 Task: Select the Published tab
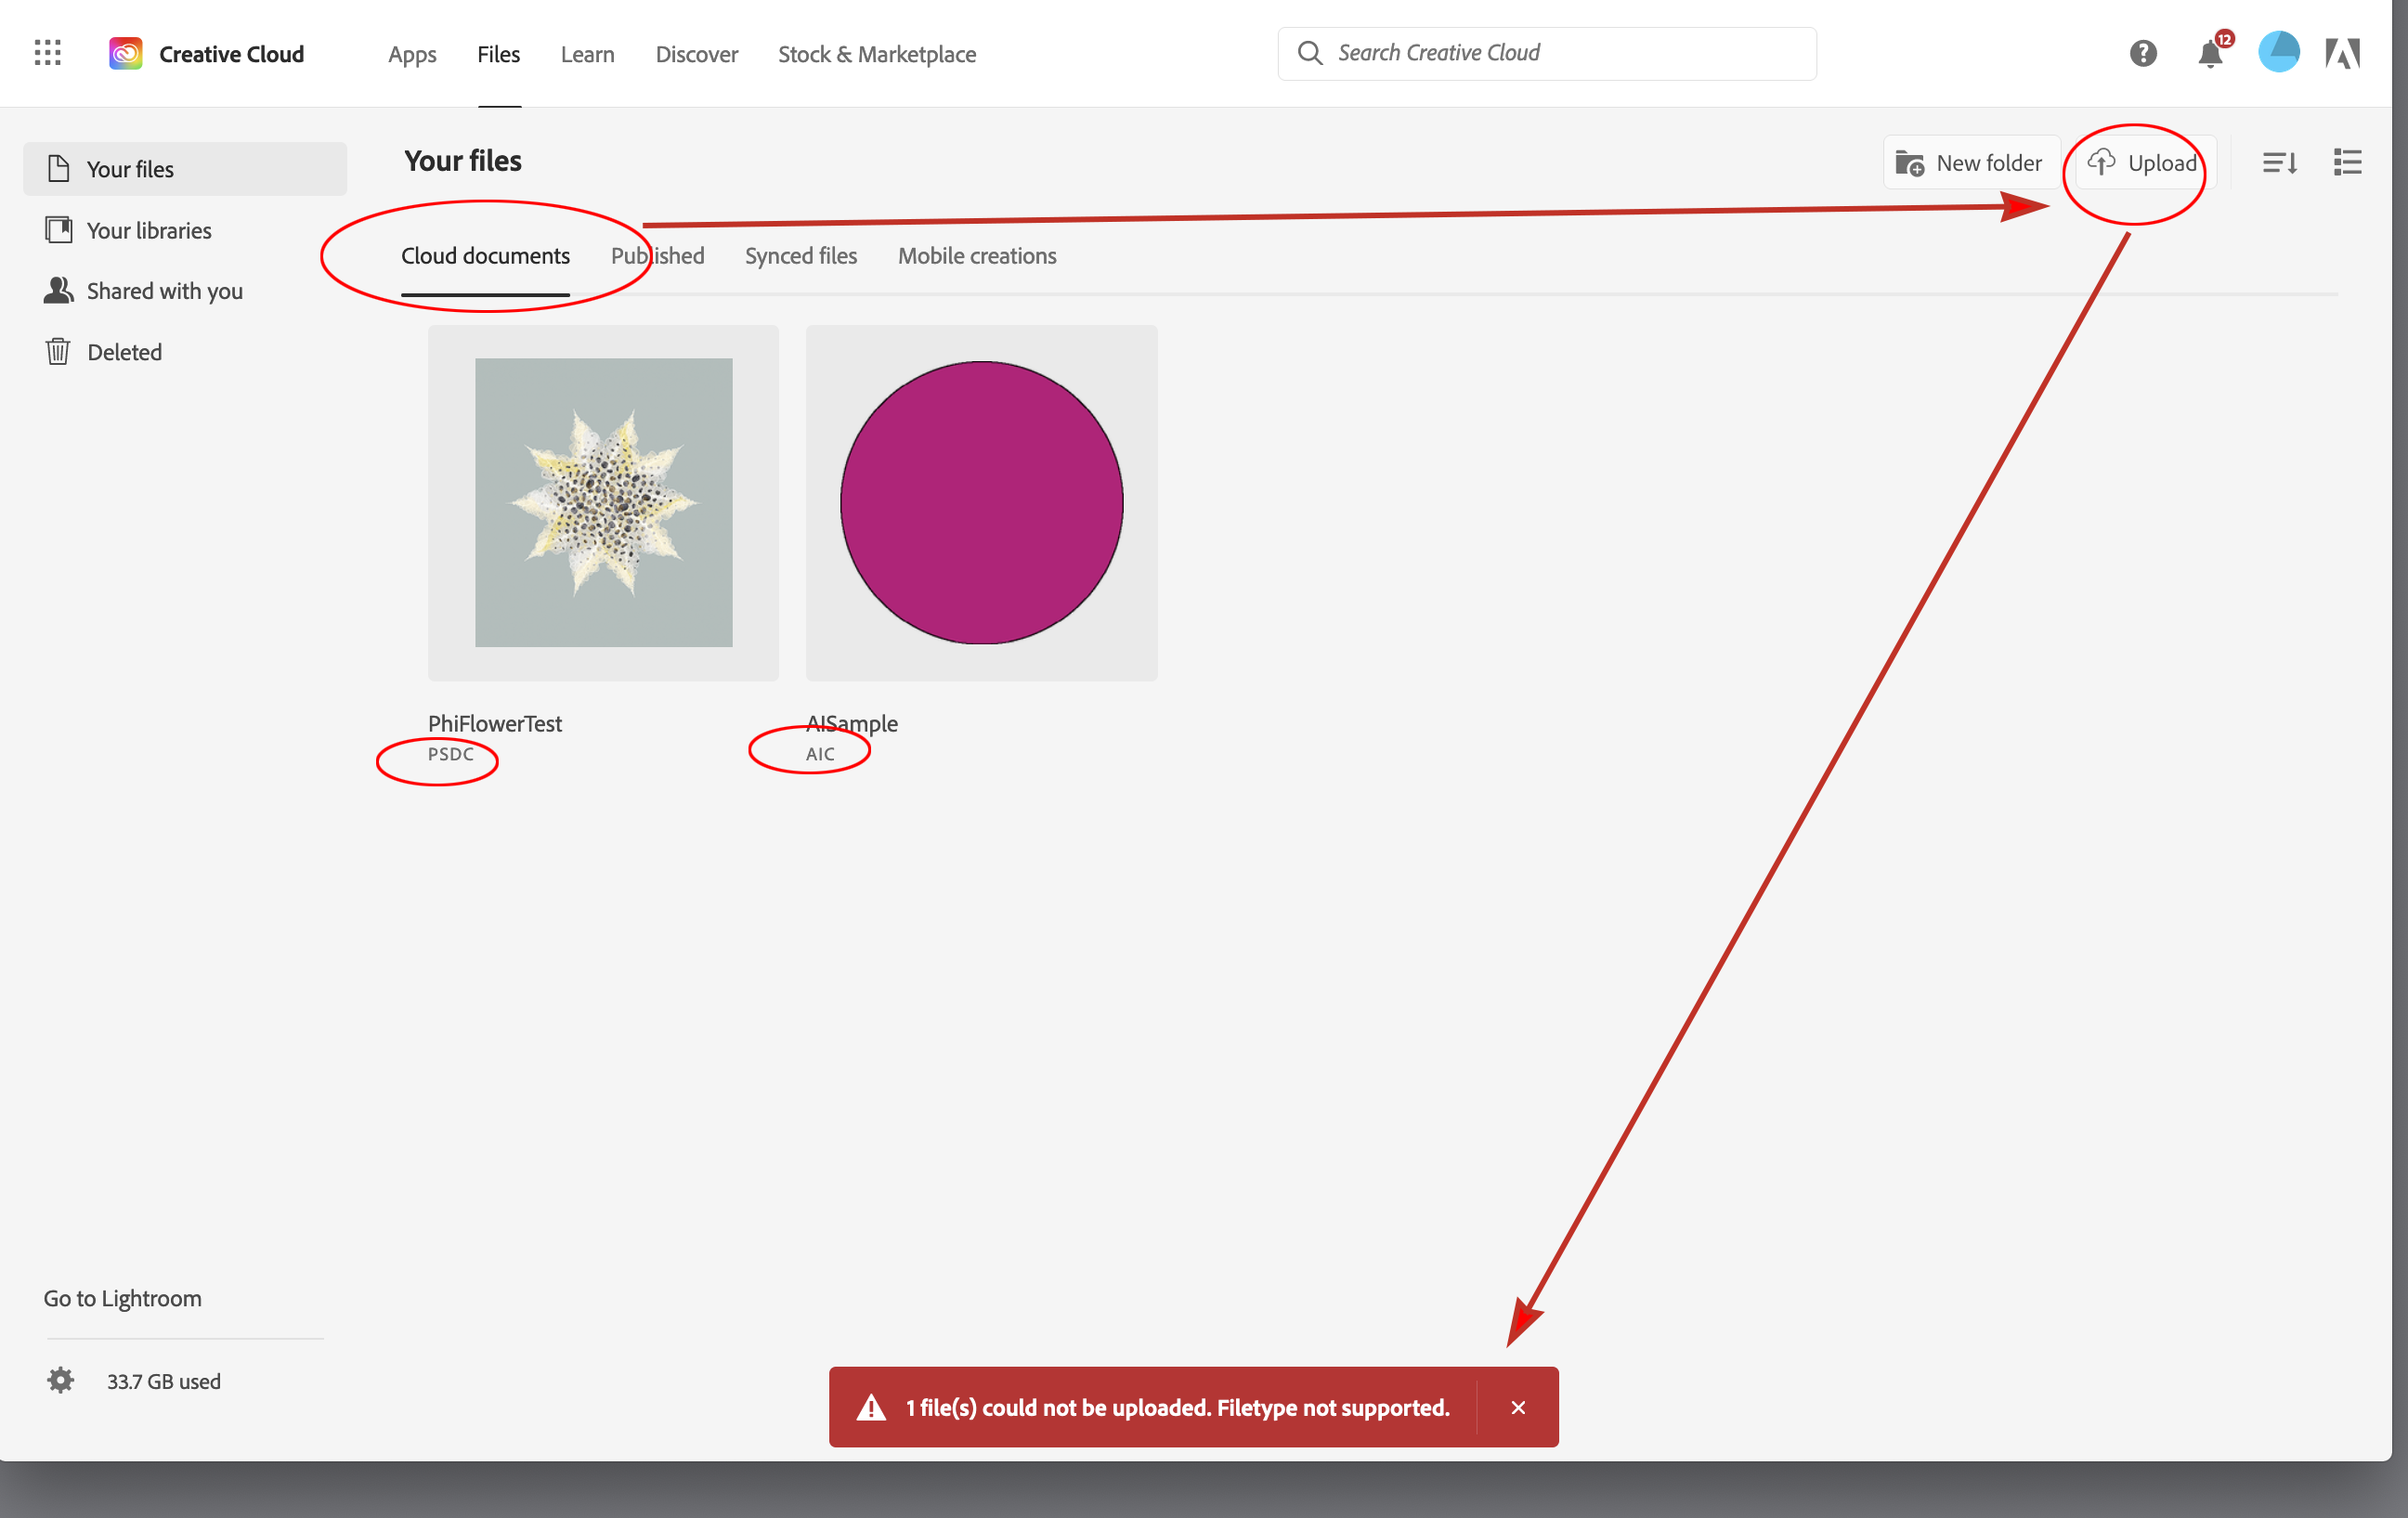tap(656, 255)
